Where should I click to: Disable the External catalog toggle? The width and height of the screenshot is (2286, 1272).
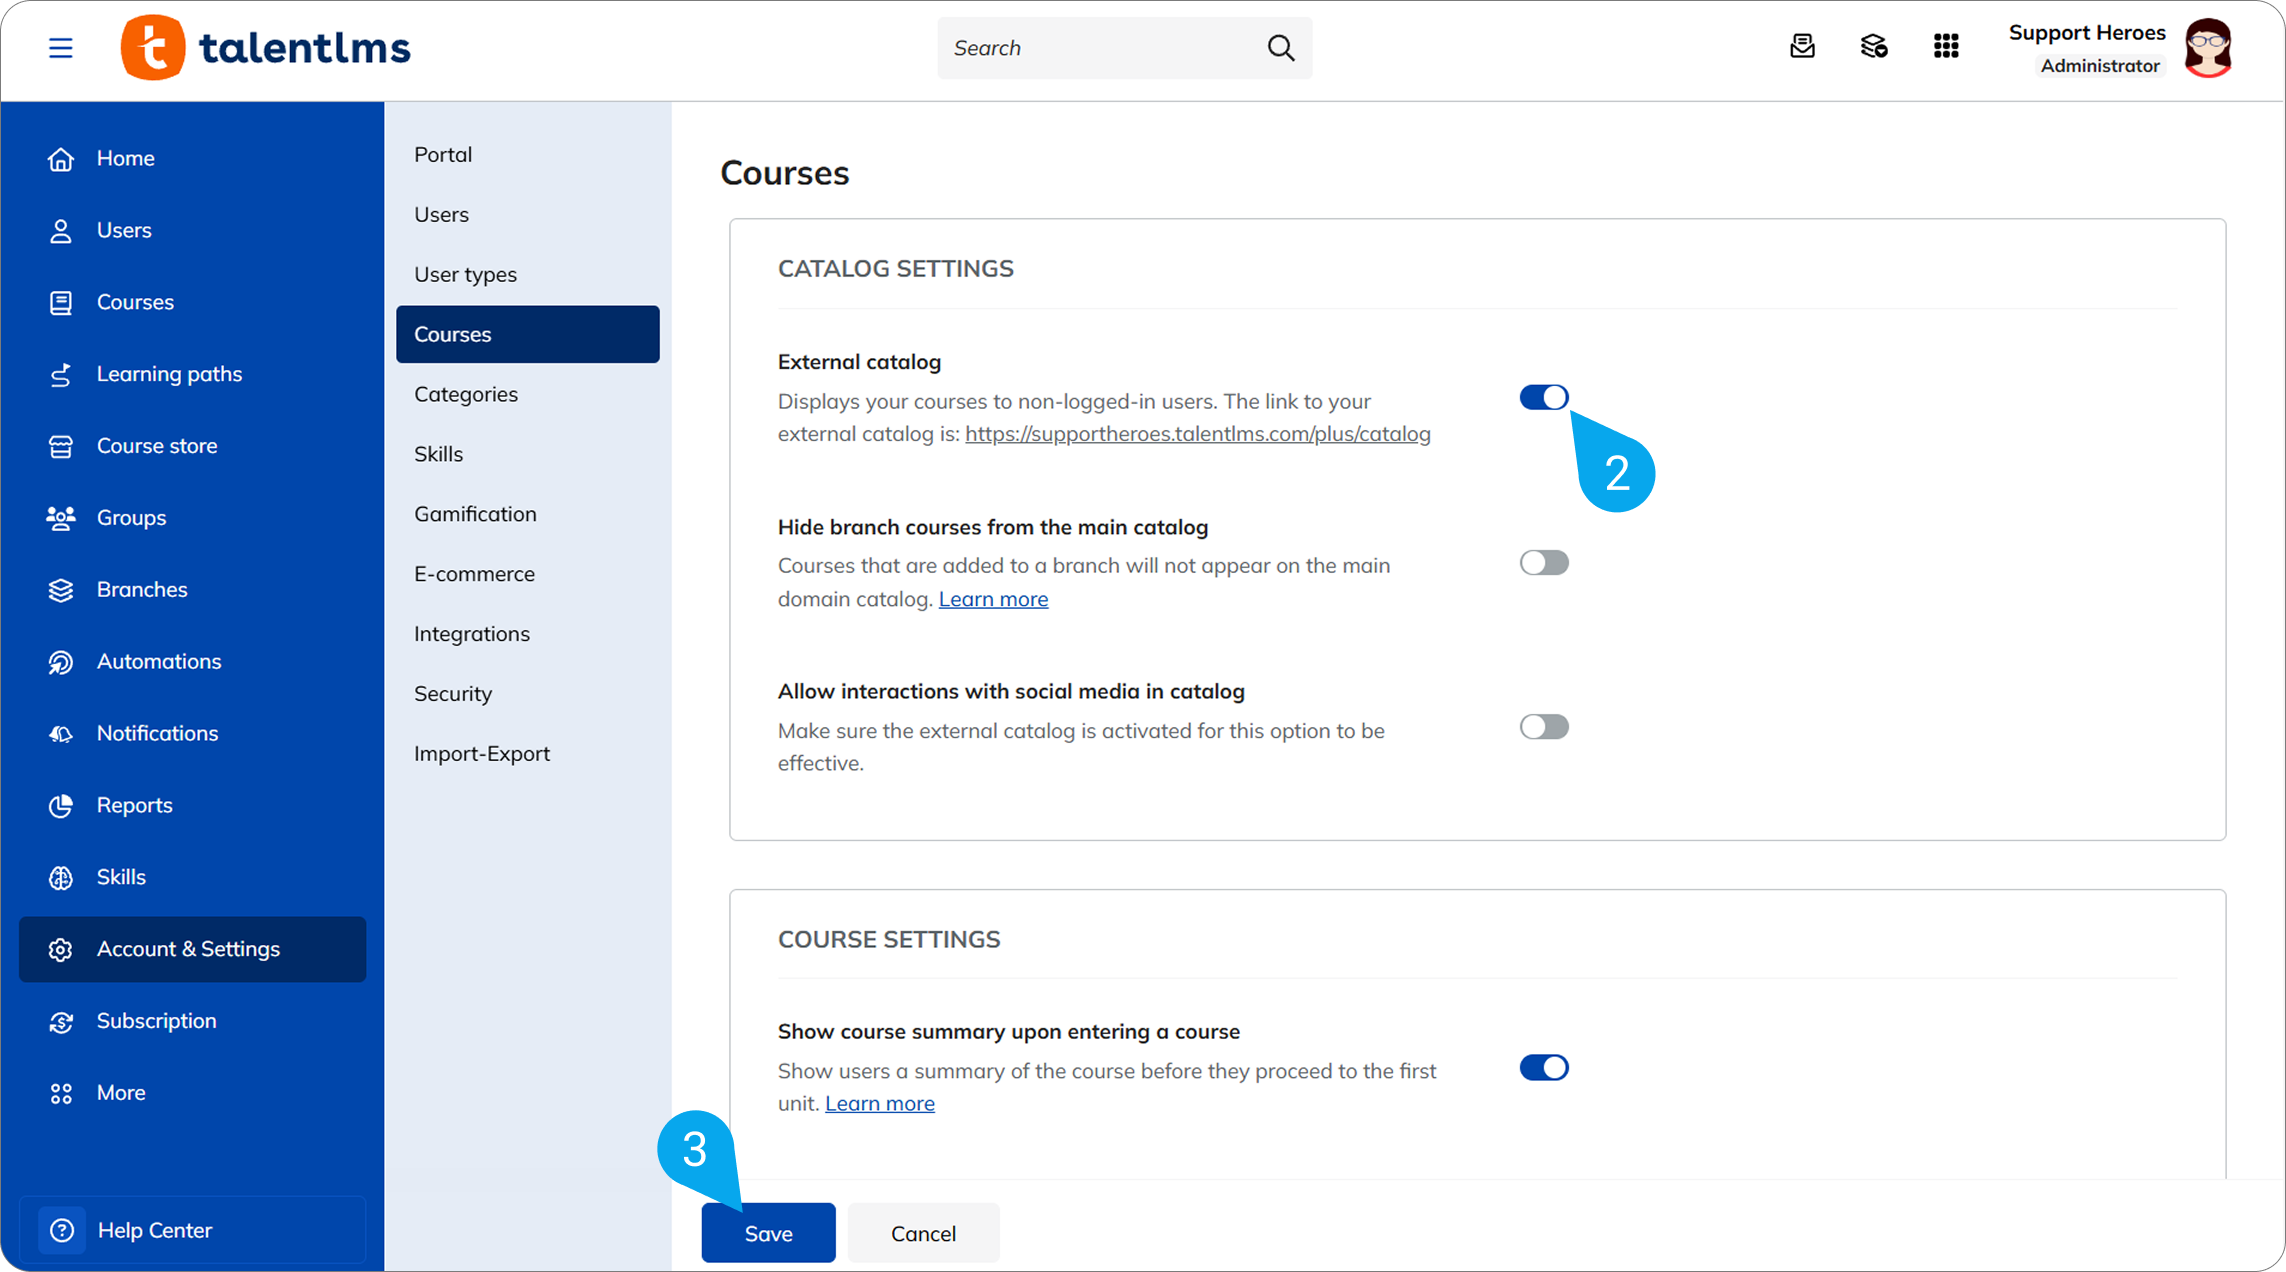tap(1544, 397)
